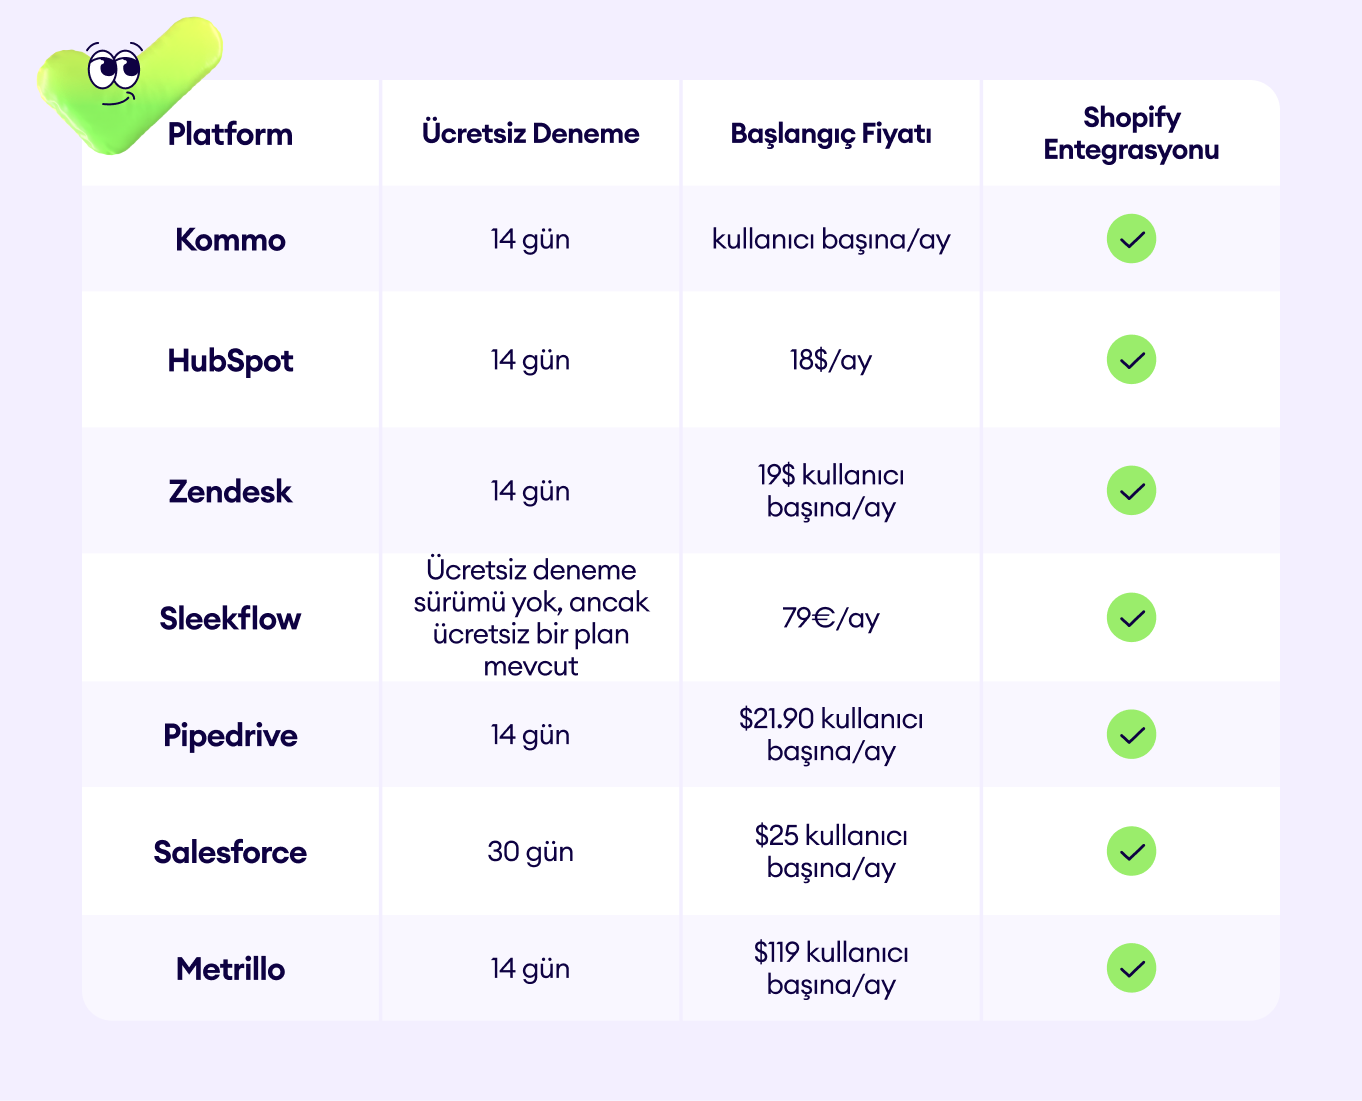Click the Zendesk Shopify integration checkmark
Screen dimensions: 1362x1101
pos(1131,491)
